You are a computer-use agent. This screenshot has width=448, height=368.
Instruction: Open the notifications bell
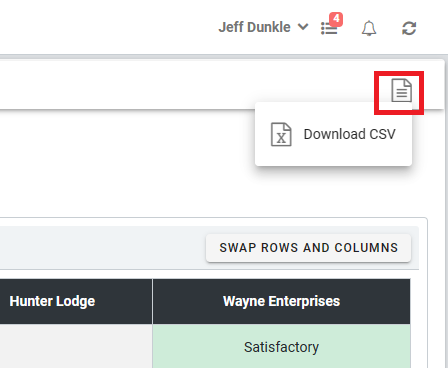(369, 28)
